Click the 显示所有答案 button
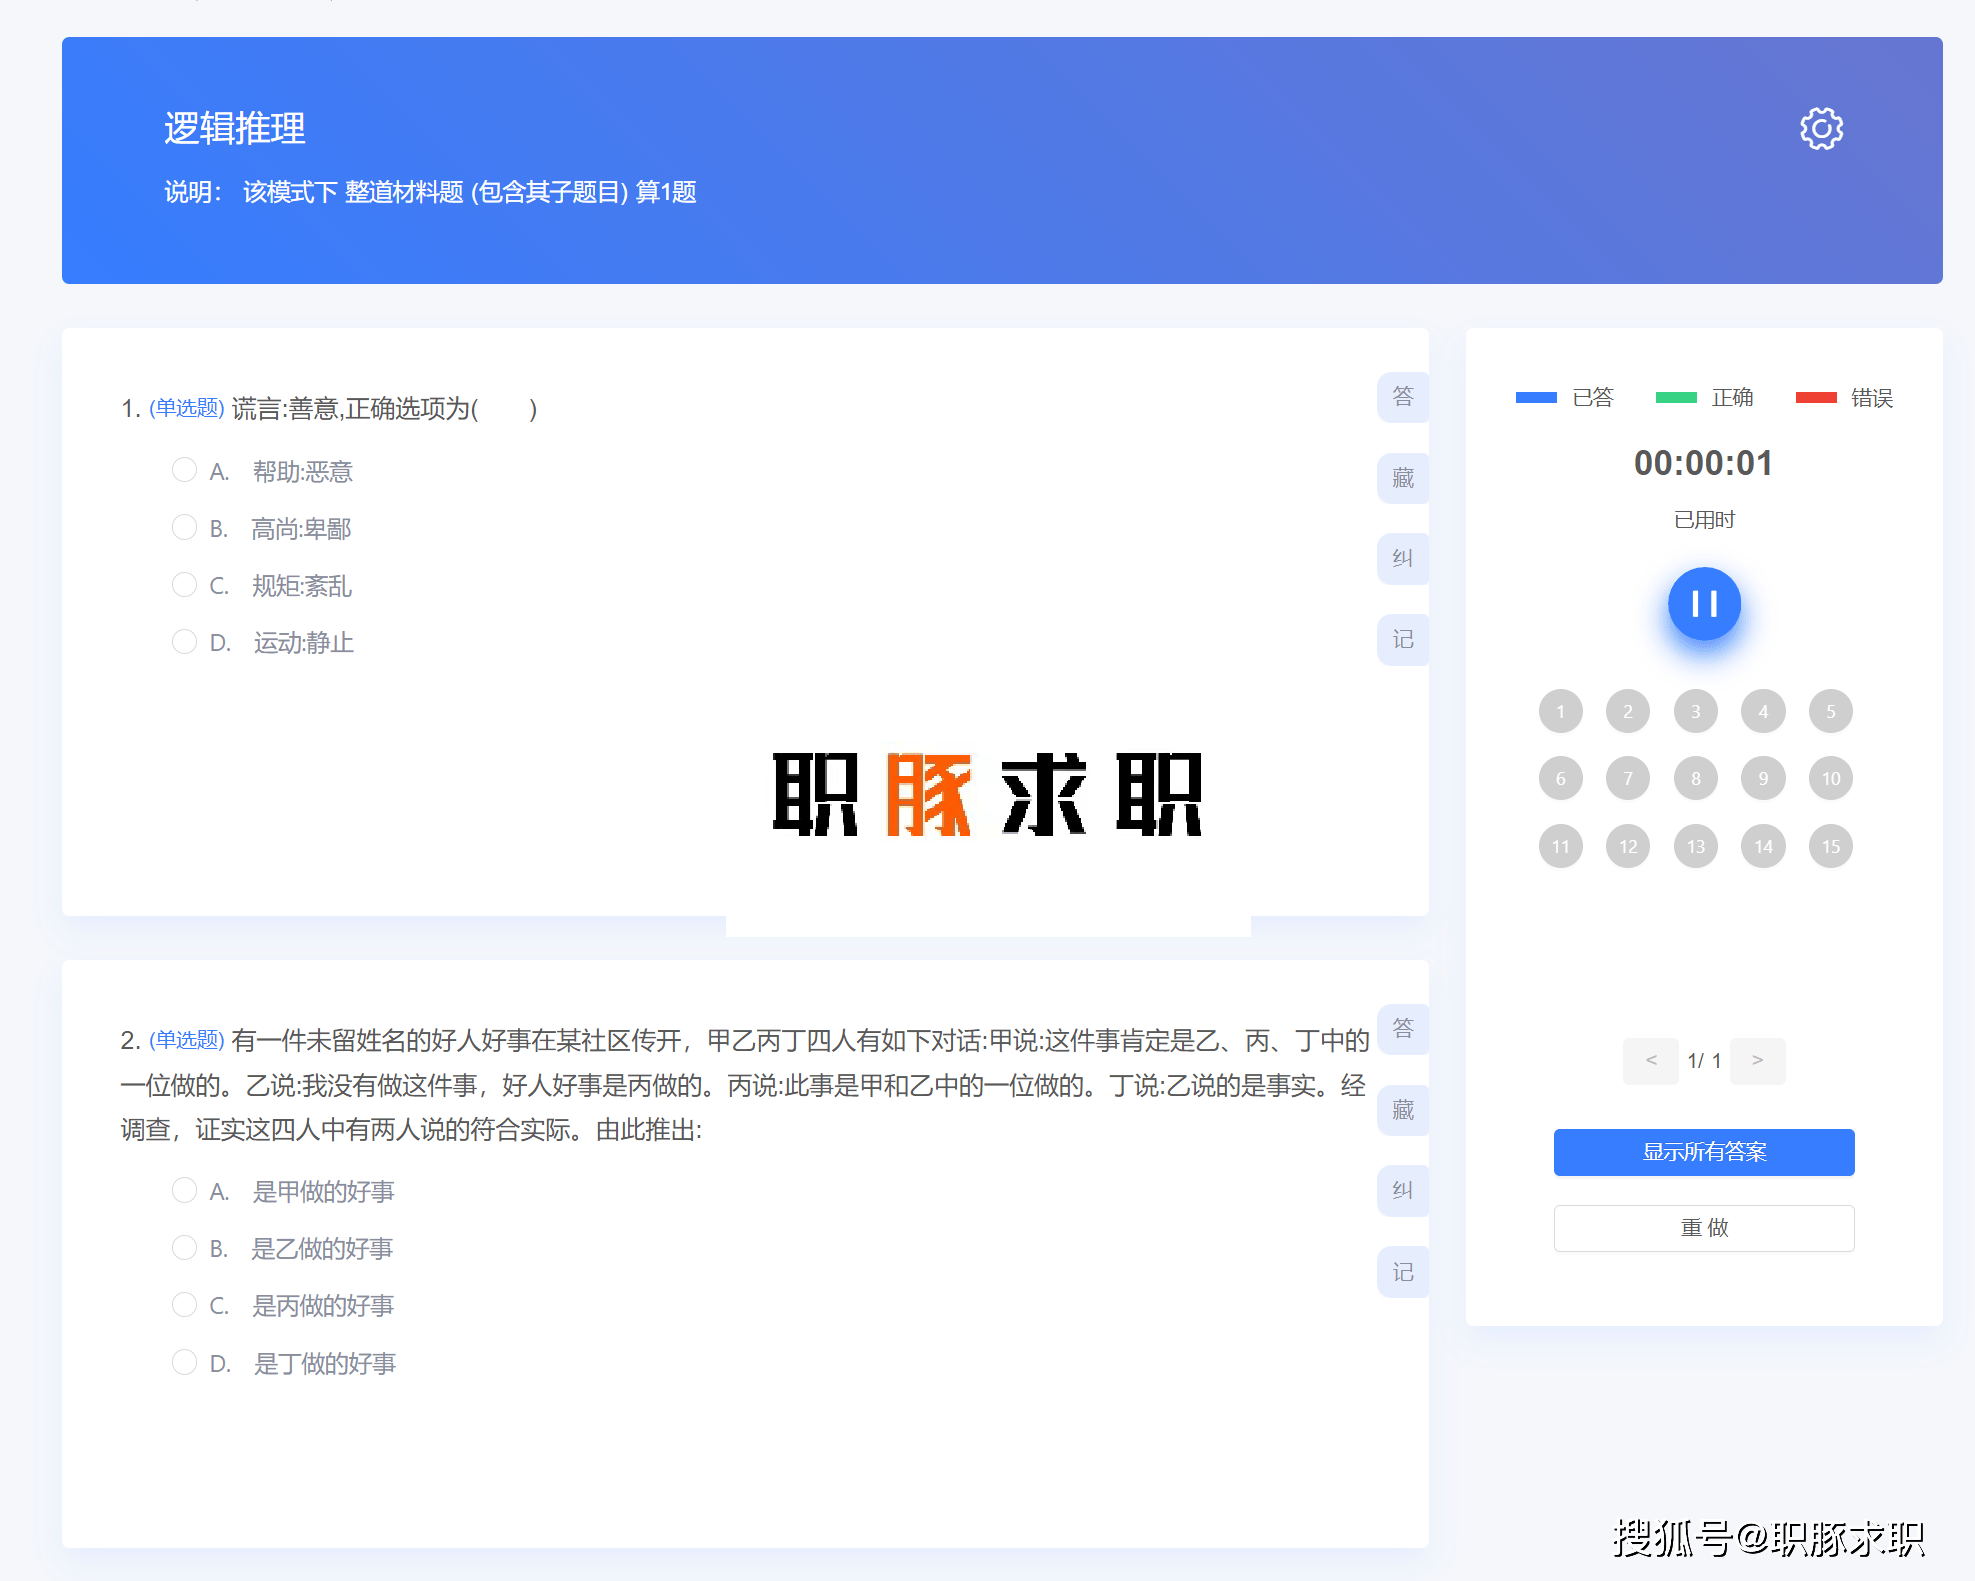 1703,1152
